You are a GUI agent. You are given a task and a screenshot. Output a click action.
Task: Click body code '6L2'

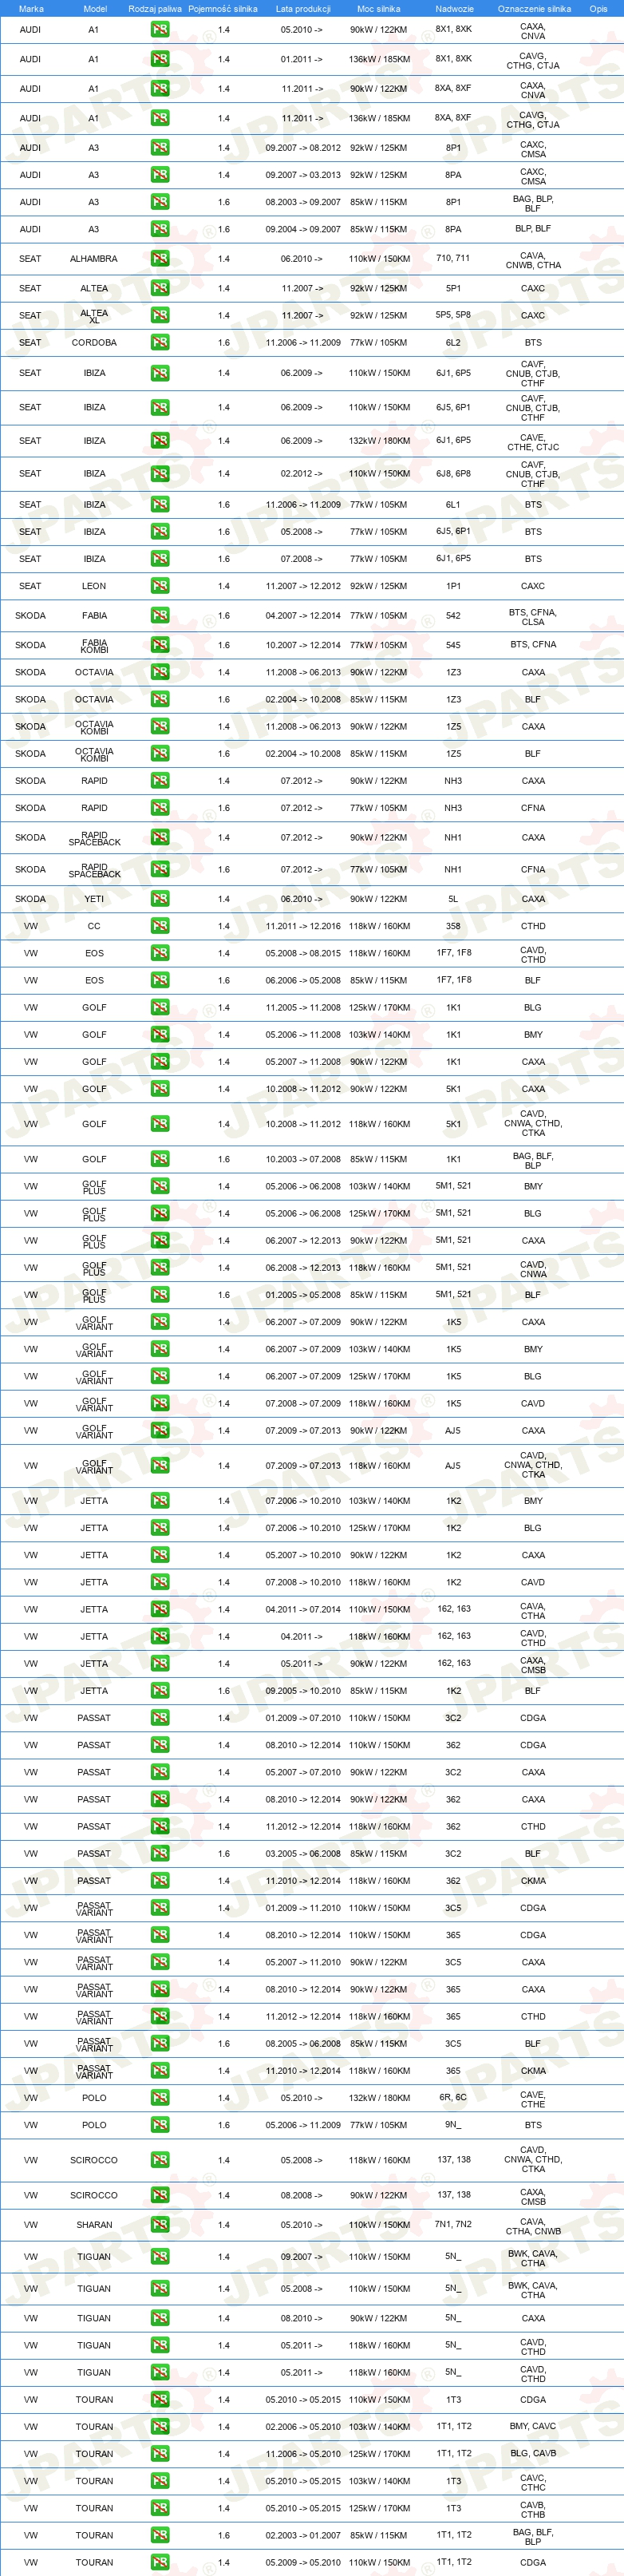click(x=453, y=342)
